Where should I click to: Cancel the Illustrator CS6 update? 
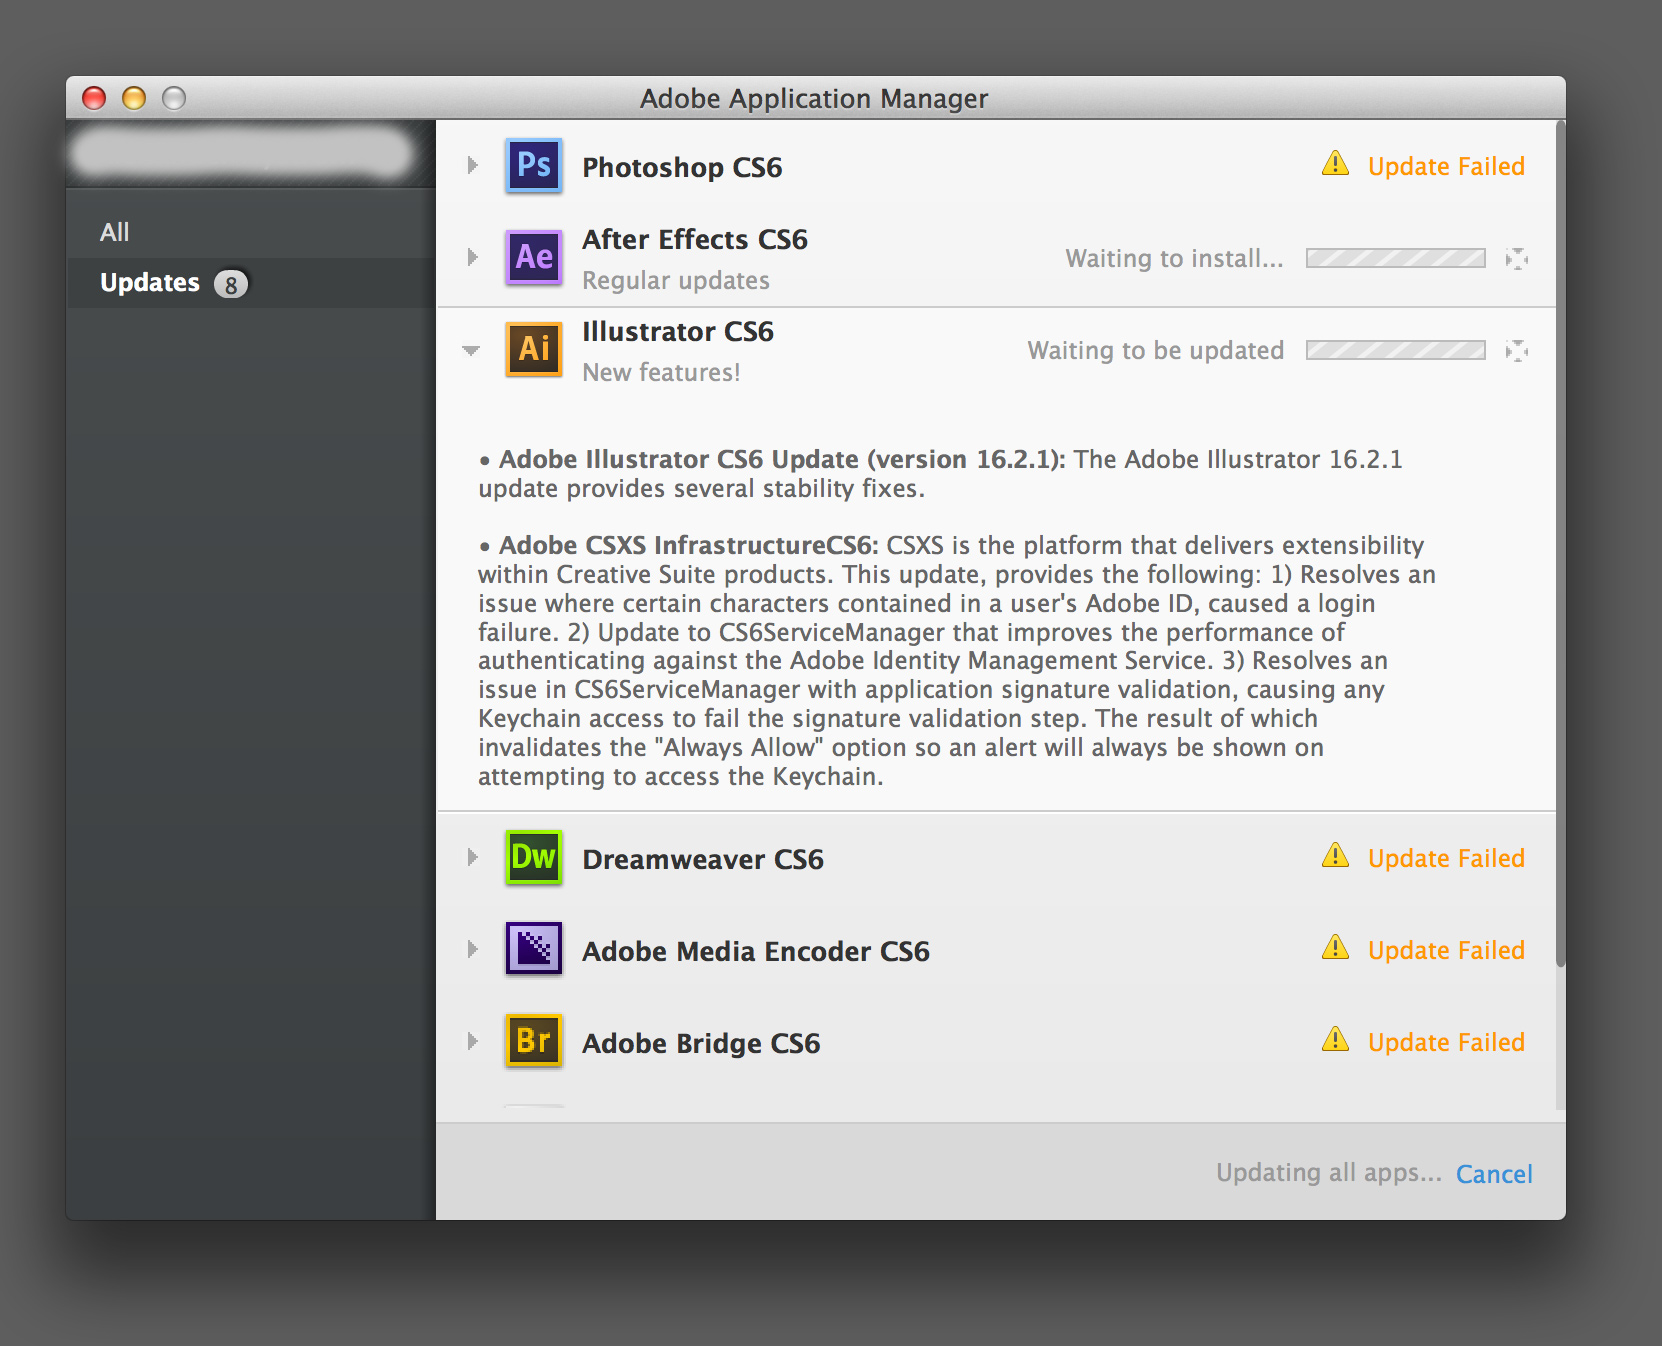tap(1517, 351)
